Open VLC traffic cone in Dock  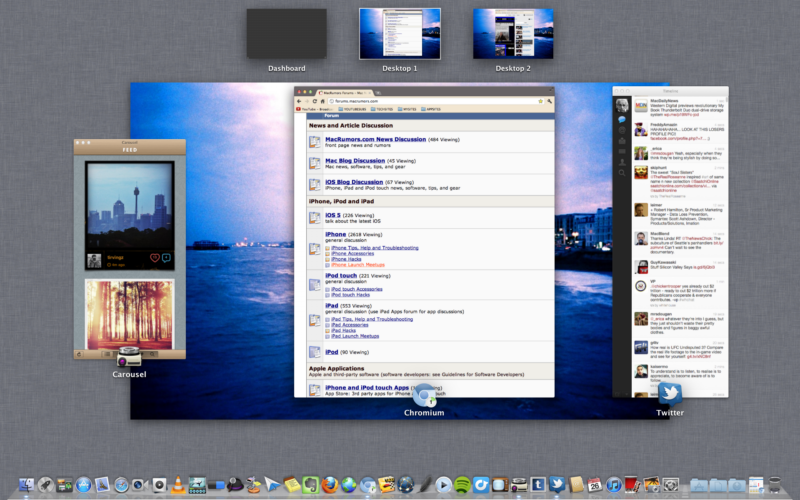pyautogui.click(x=178, y=485)
